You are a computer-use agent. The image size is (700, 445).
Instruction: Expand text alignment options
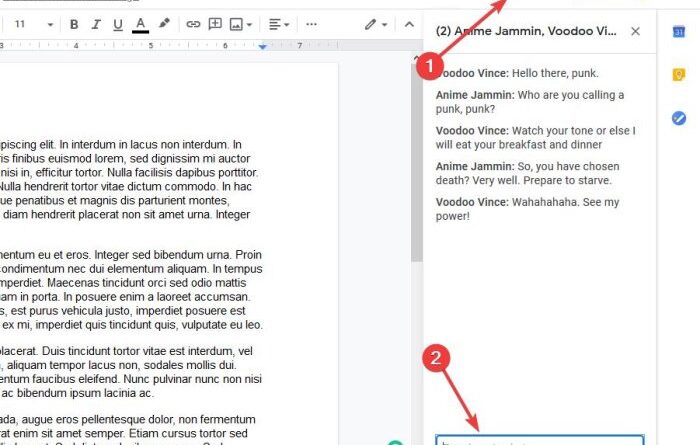(x=279, y=24)
